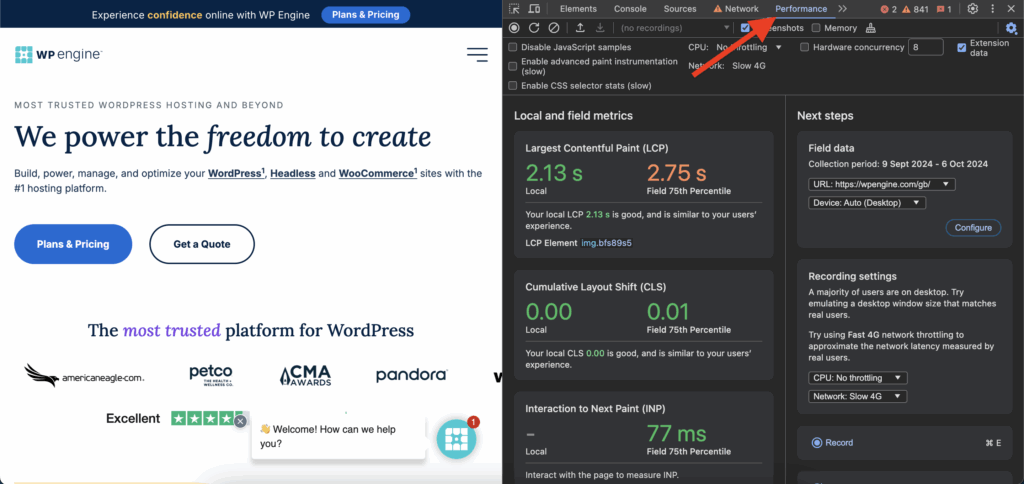Open Recording settings Network Slow 4G dropdown
This screenshot has width=1024, height=484.
tap(857, 396)
